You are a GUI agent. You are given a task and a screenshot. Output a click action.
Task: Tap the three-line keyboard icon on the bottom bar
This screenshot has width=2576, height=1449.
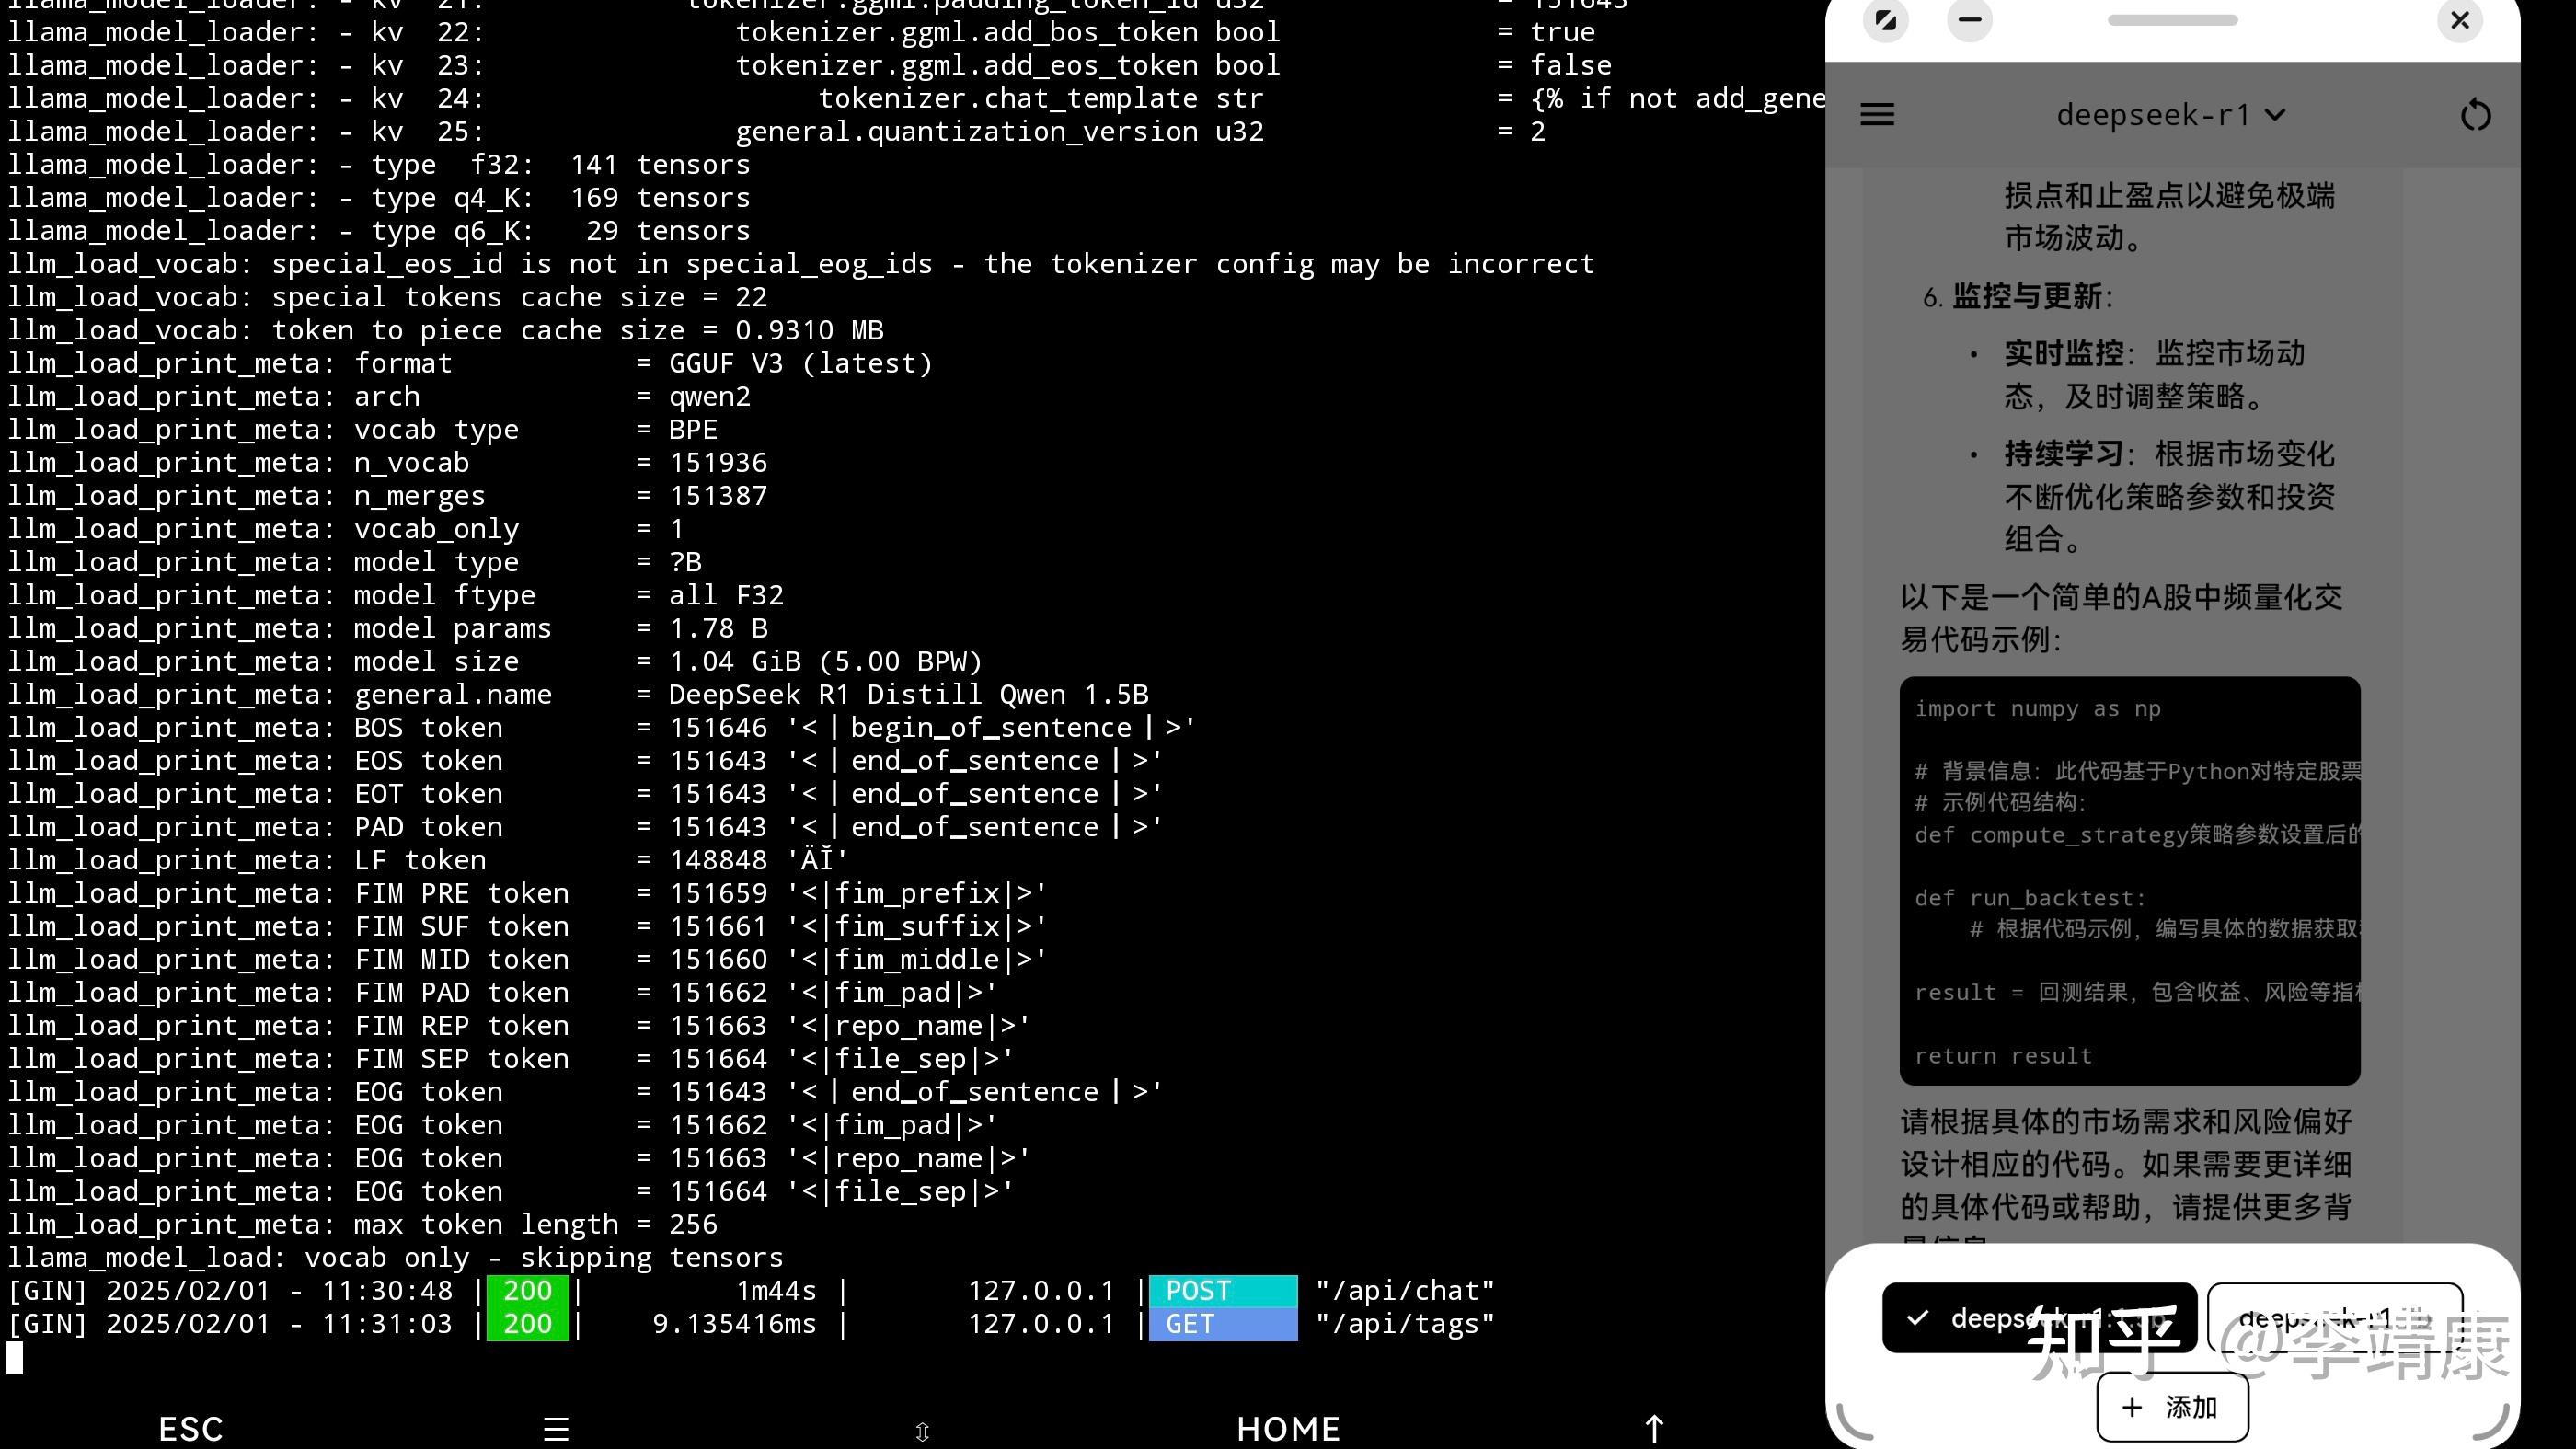click(x=555, y=1428)
